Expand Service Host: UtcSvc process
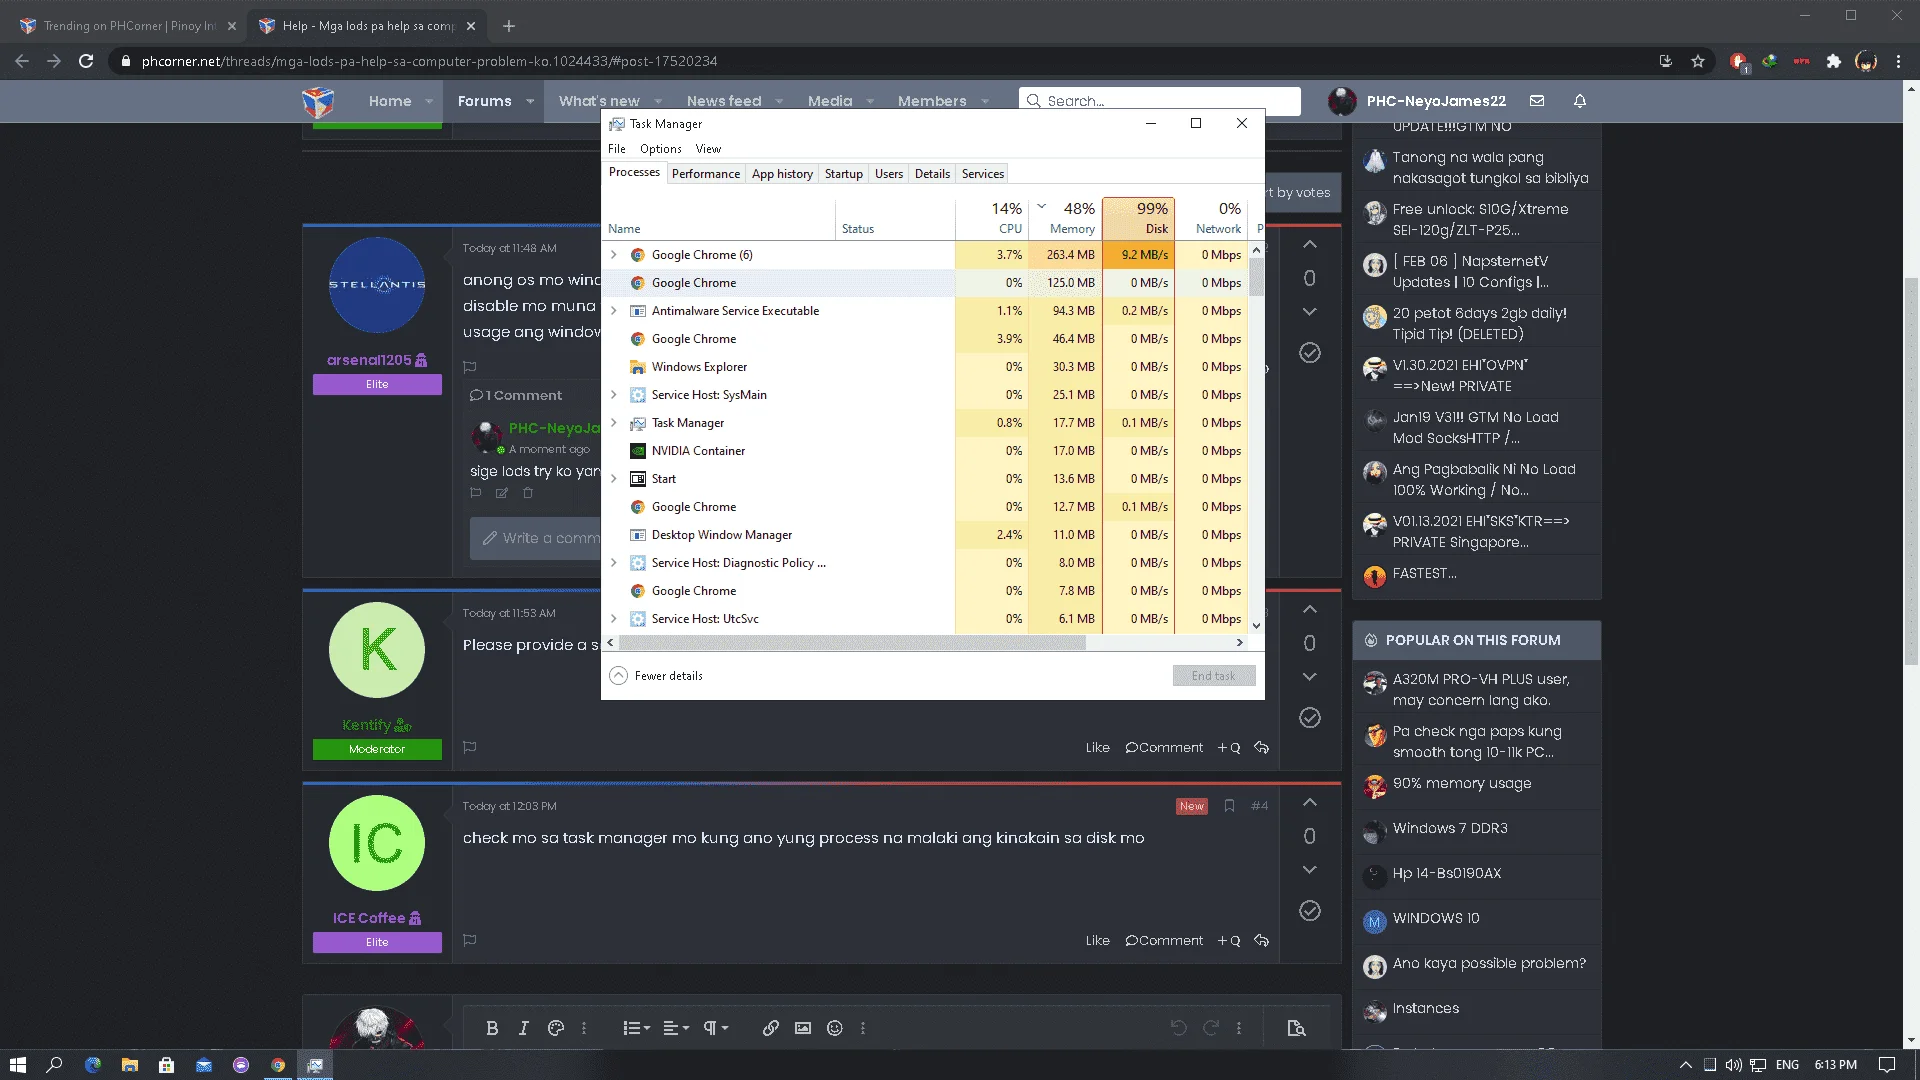The width and height of the screenshot is (1920, 1080). pos(614,619)
